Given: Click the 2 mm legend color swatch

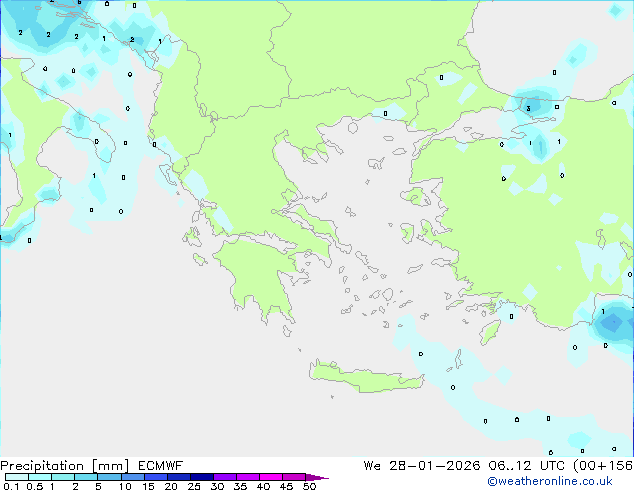Looking at the screenshot, I should (x=86, y=477).
